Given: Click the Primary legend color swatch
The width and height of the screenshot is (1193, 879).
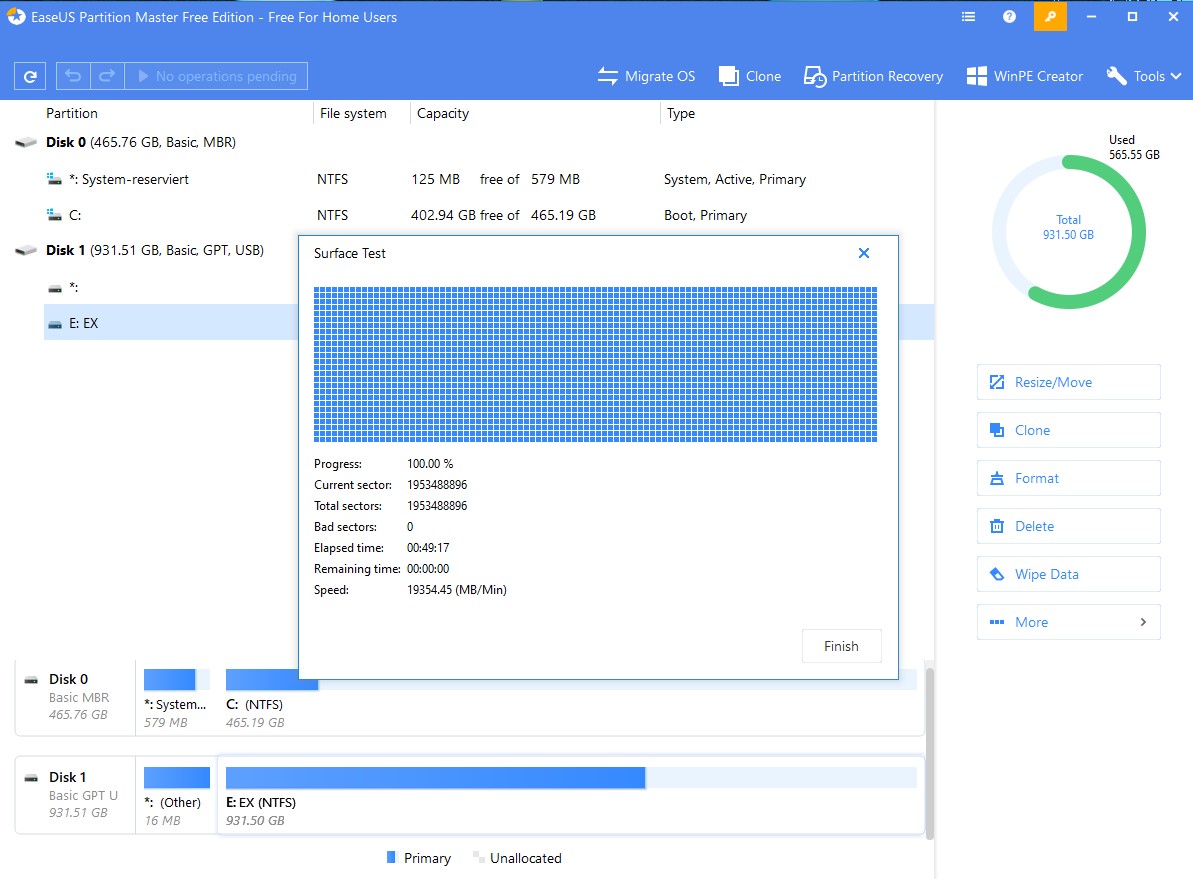Looking at the screenshot, I should 391,857.
